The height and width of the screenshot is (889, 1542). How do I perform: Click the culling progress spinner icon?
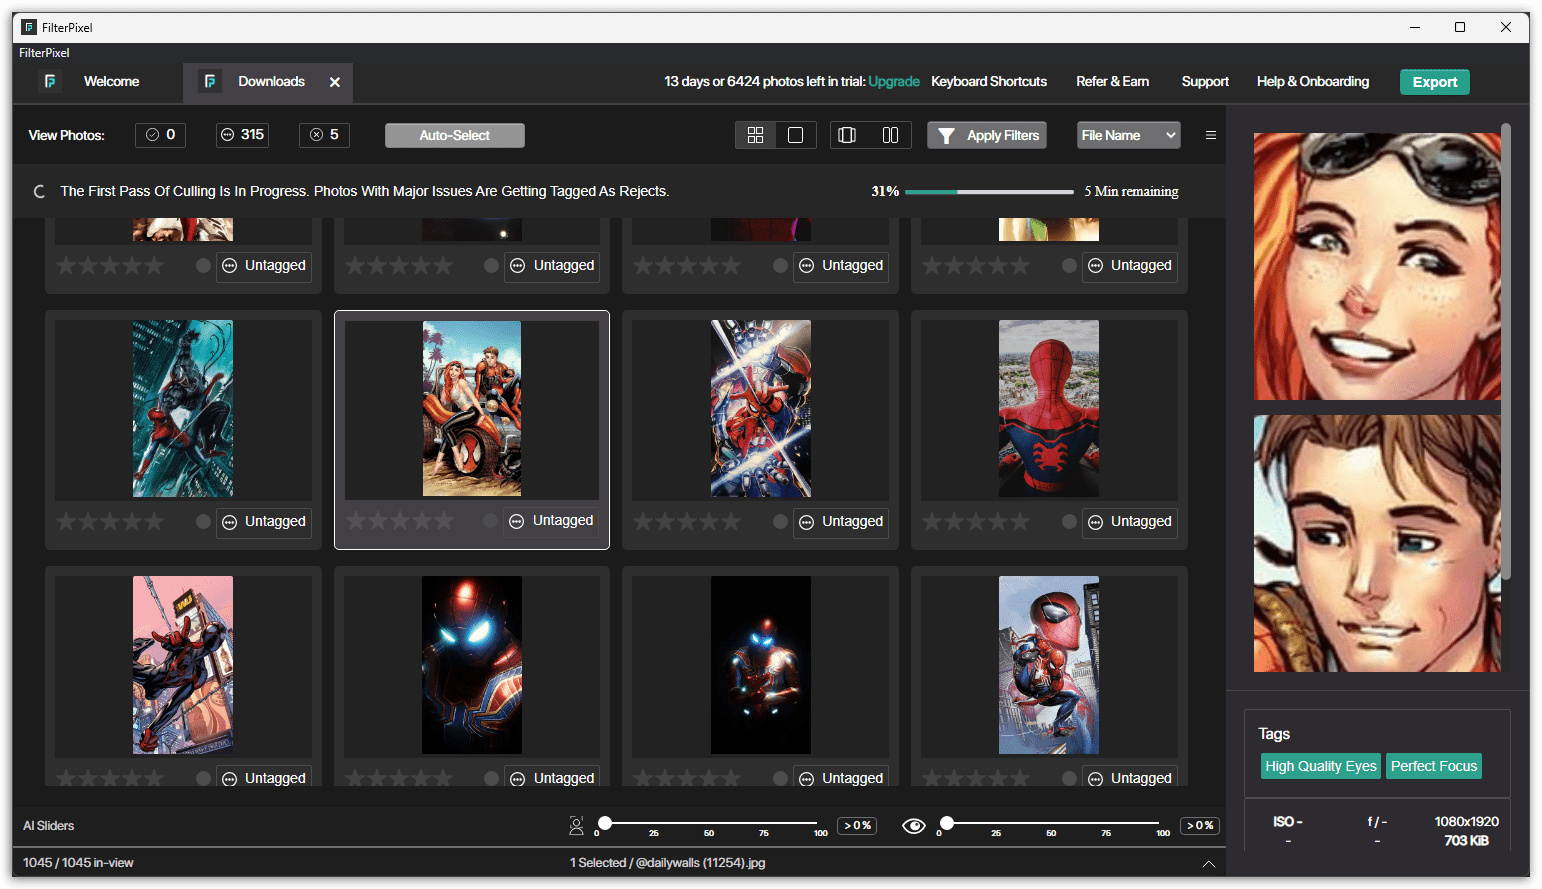40,191
